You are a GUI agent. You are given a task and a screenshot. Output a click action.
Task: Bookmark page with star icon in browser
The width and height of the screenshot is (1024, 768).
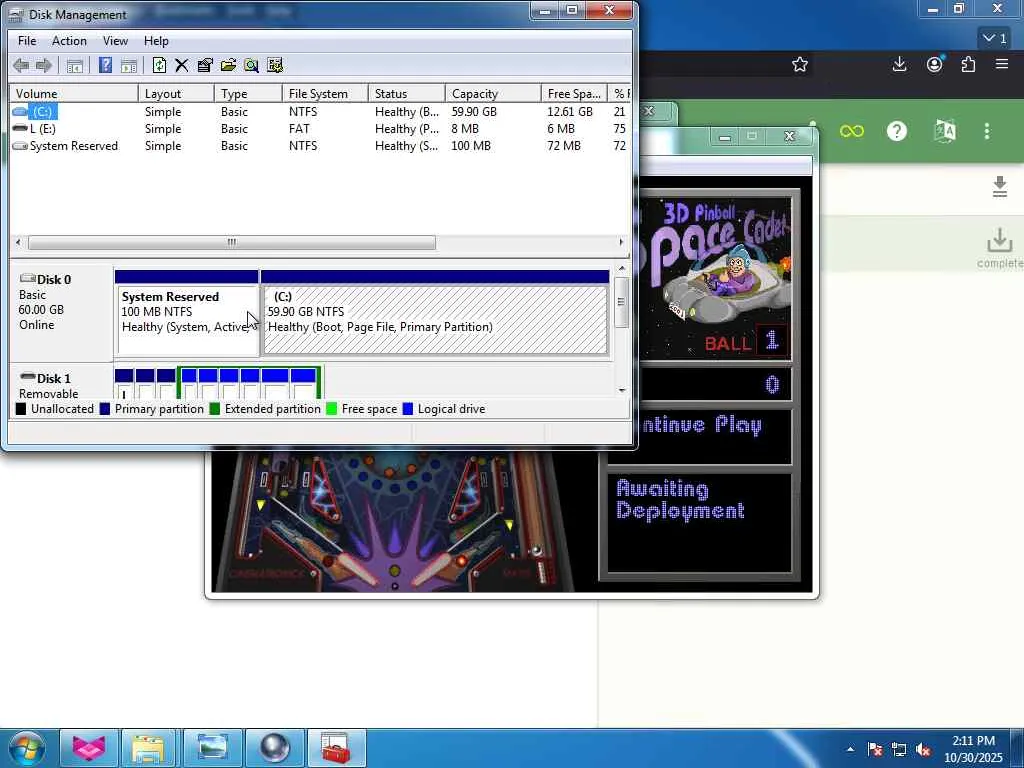point(800,64)
